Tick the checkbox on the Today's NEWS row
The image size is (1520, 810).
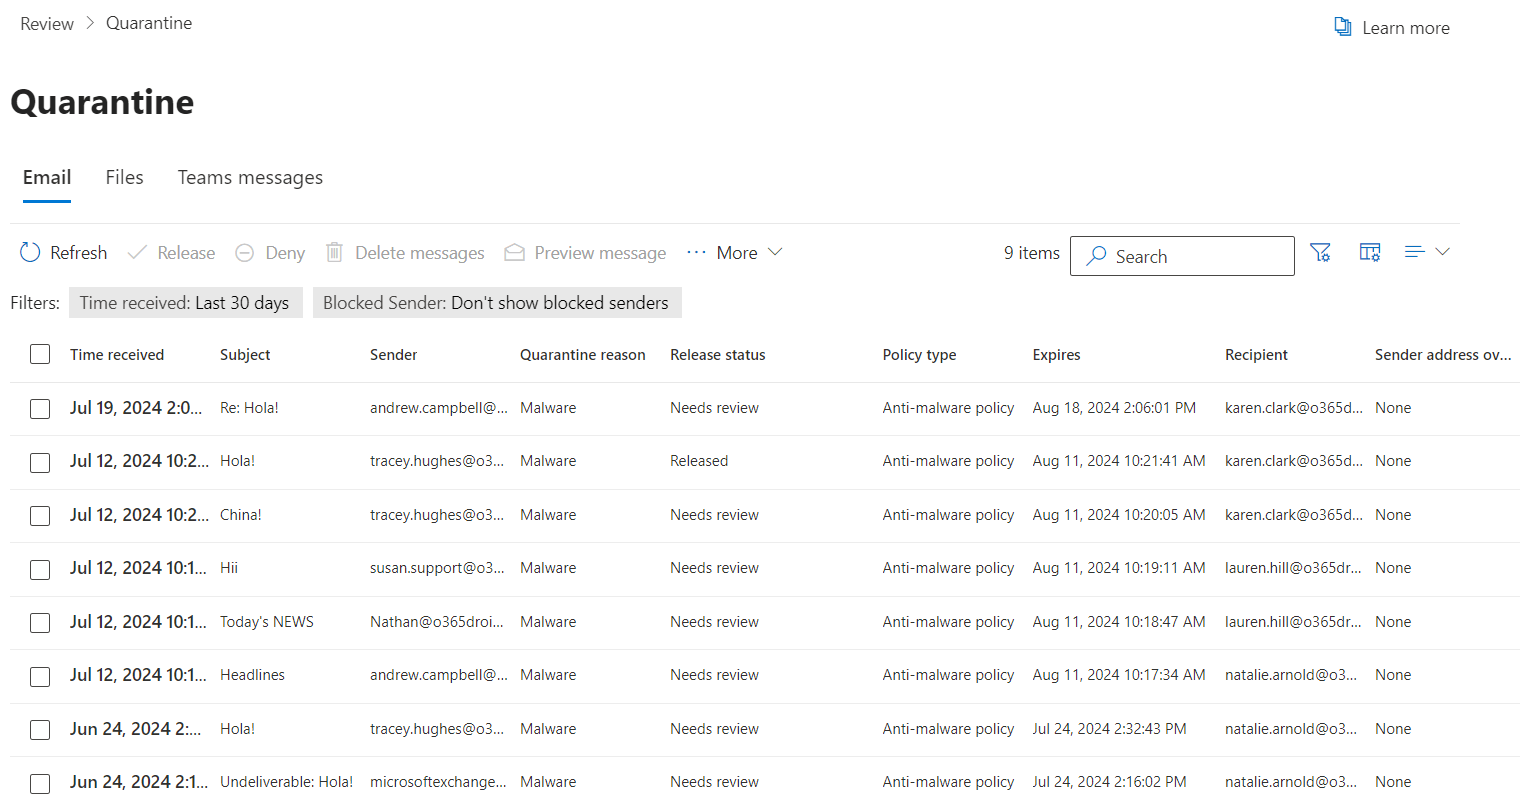(x=40, y=622)
